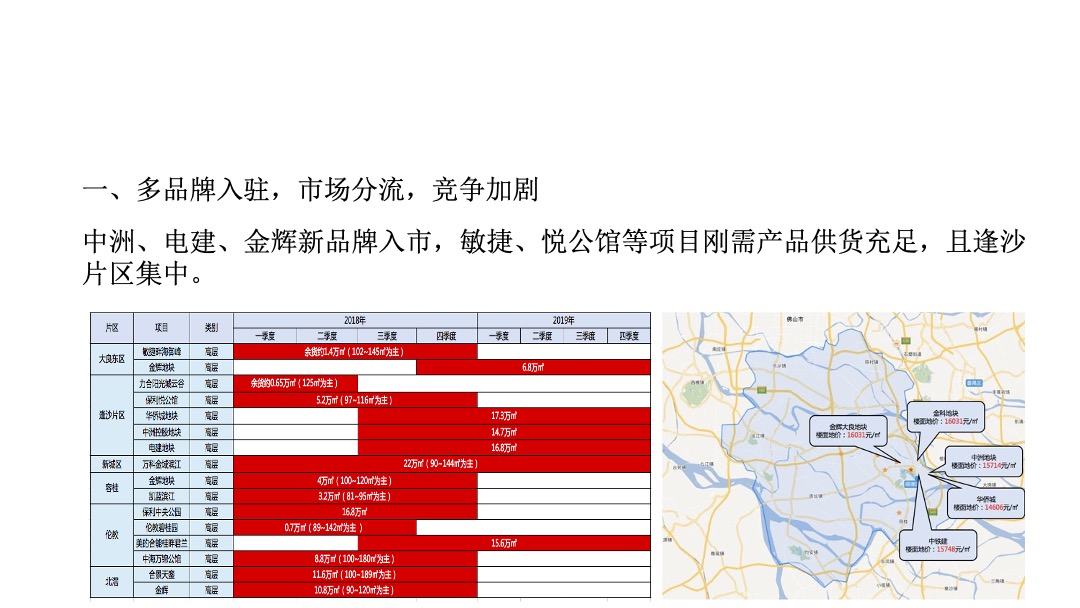Click the 中洲地块 callout on the map

pyautogui.click(x=985, y=460)
